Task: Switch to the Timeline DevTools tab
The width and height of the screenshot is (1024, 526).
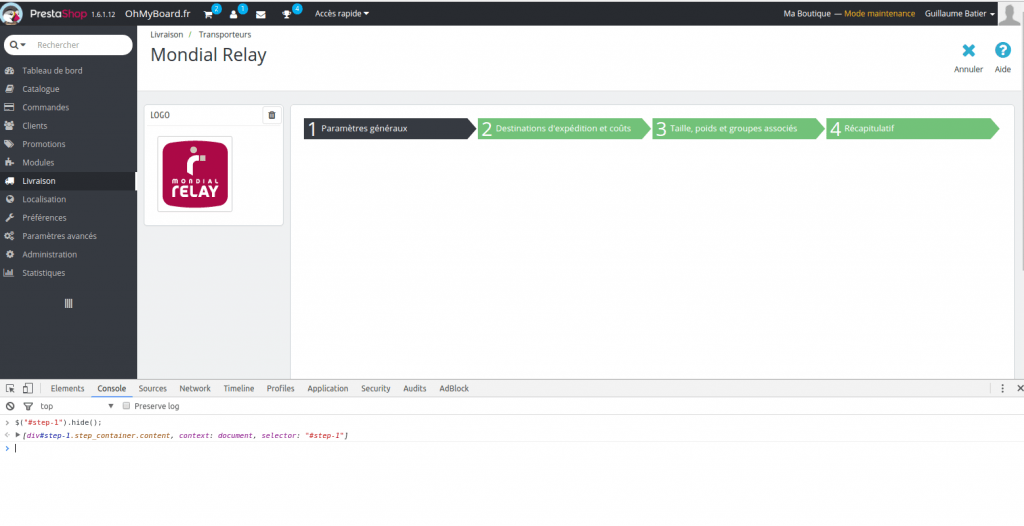Action: 238,388
